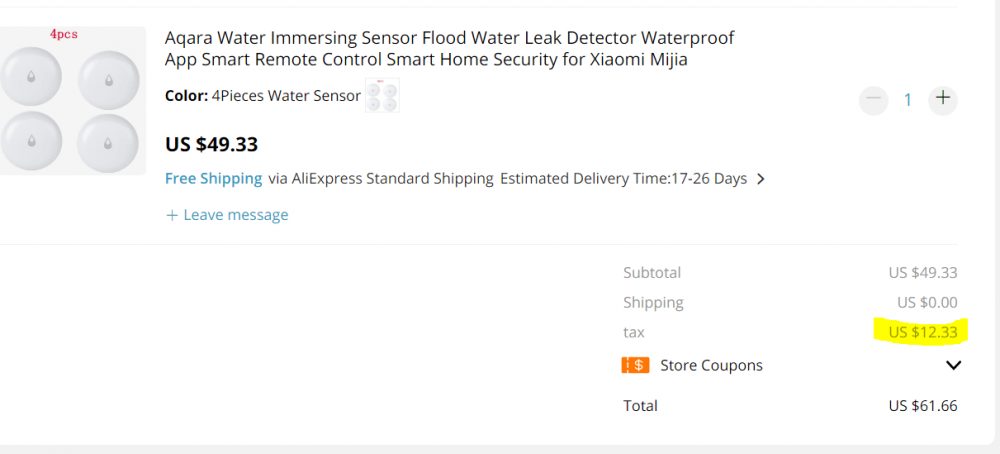Click the highlighted tax amount US $12.33
Viewport: 1000px width, 454px height.
coord(922,332)
